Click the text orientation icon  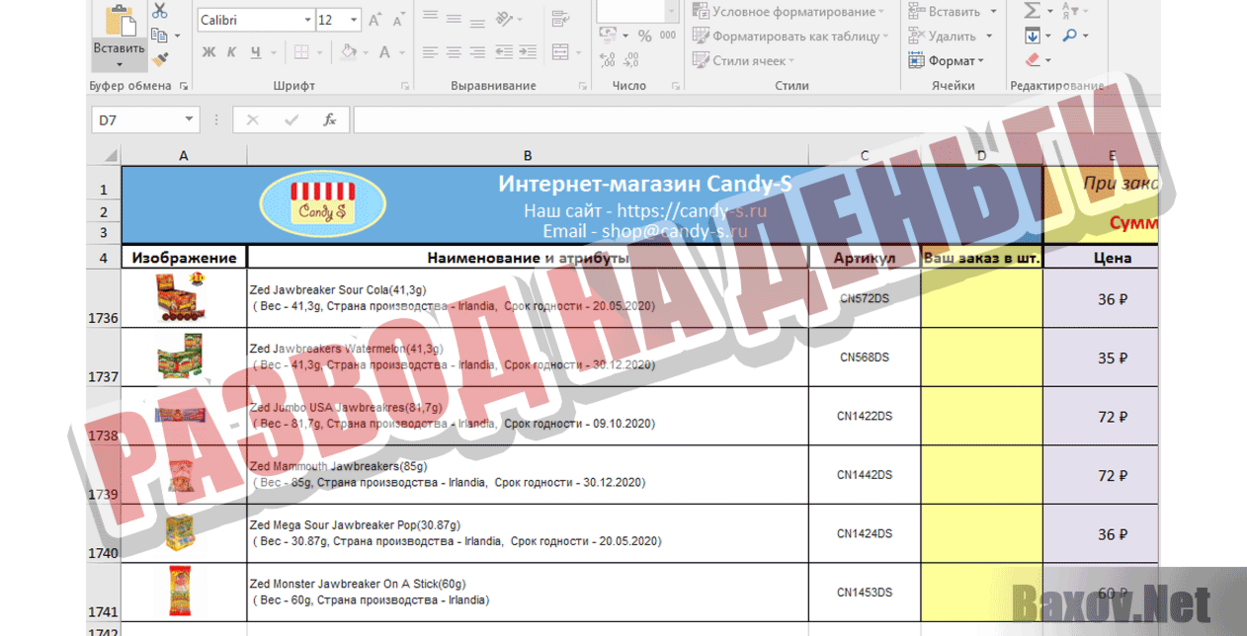click(x=505, y=17)
